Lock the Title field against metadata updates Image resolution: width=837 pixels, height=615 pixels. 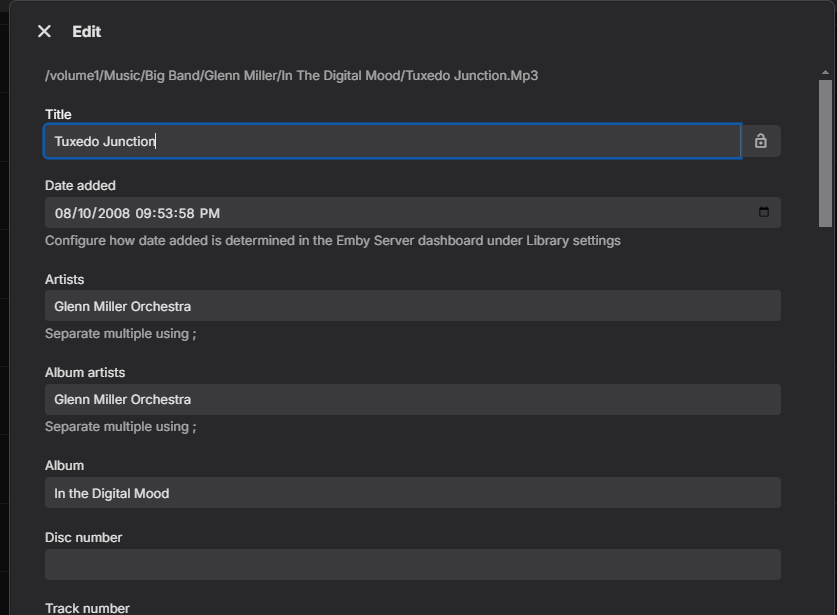[760, 141]
